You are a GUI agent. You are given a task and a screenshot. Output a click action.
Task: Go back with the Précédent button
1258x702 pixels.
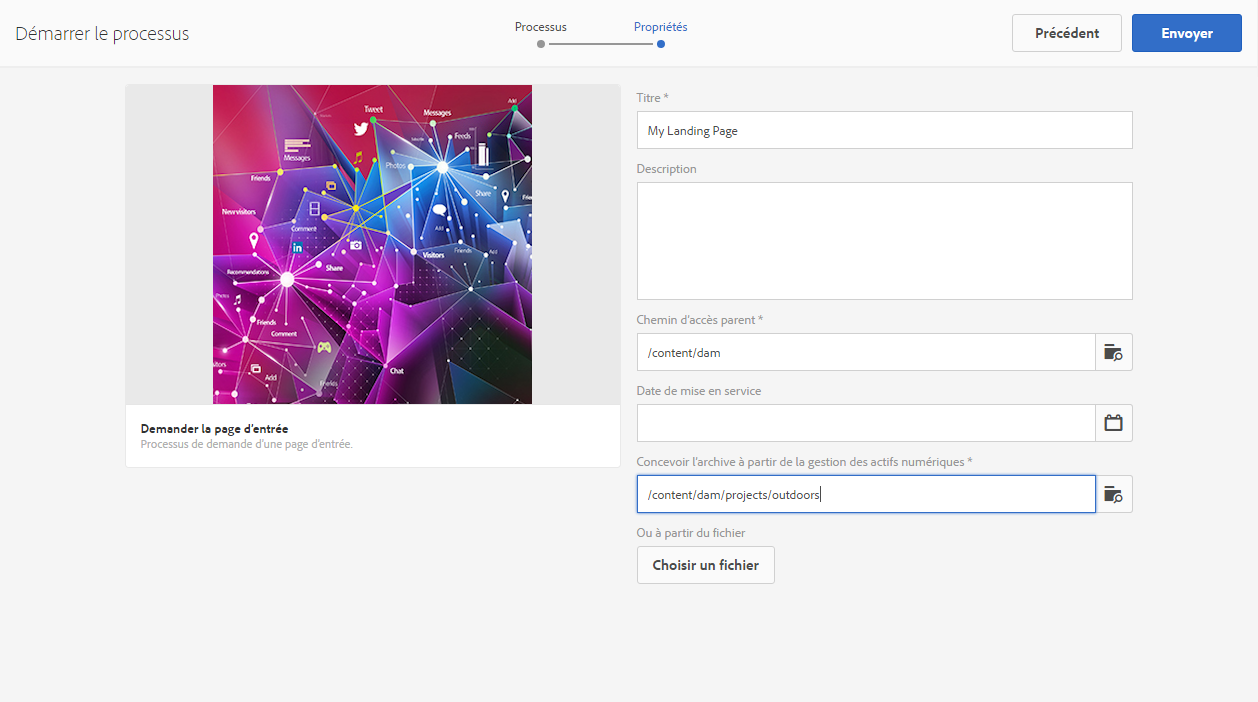(x=1067, y=33)
